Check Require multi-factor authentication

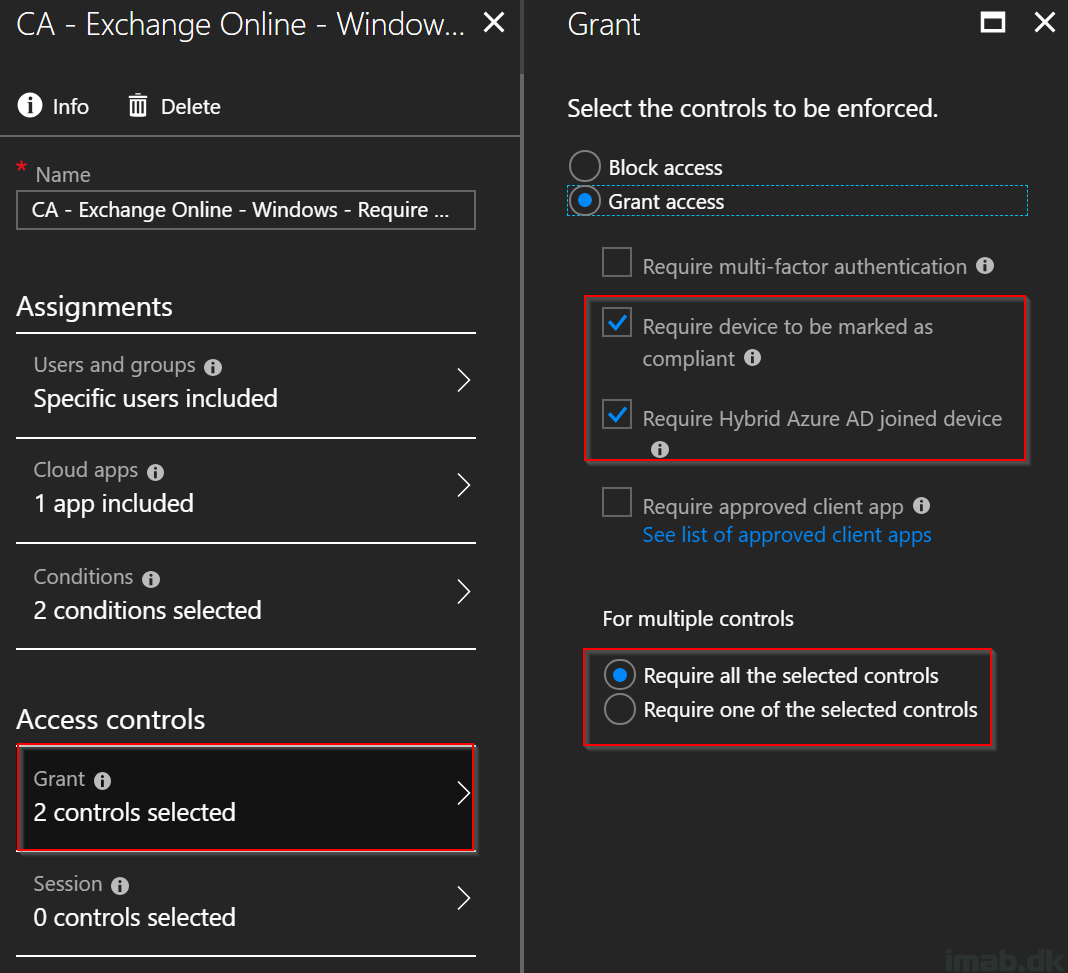[x=617, y=262]
